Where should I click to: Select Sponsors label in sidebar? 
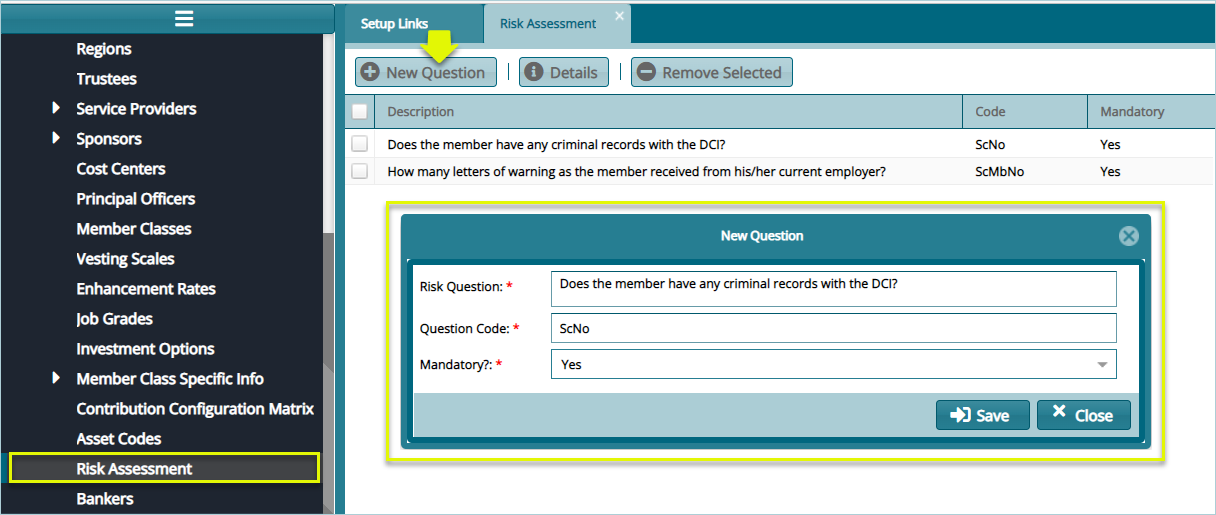click(x=109, y=139)
